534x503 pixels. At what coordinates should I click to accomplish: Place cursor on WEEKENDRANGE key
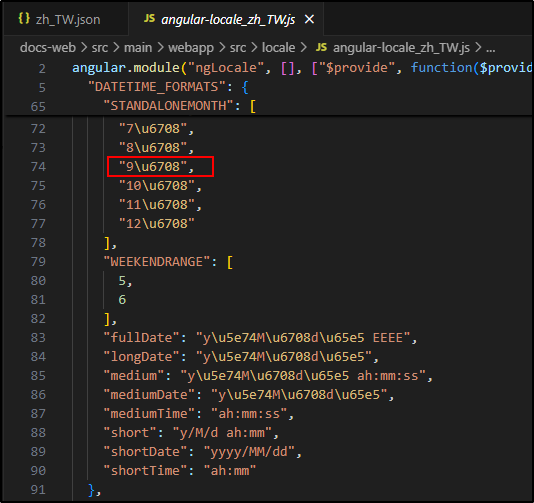[x=157, y=262]
